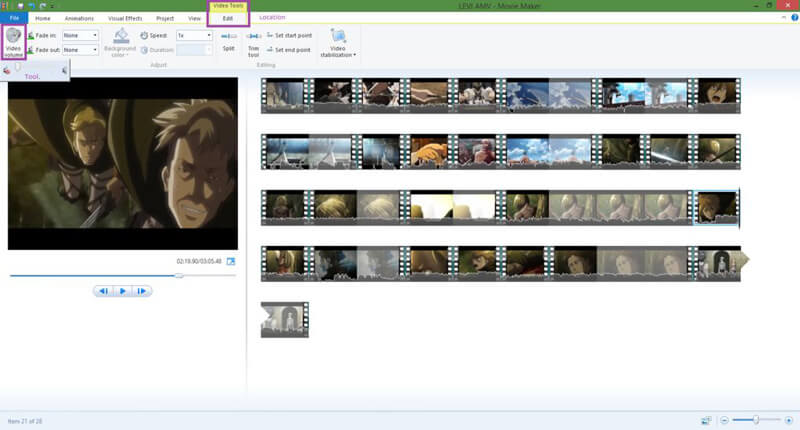Open the Visual Effects tab
Viewport: 800px width, 430px height.
point(125,18)
